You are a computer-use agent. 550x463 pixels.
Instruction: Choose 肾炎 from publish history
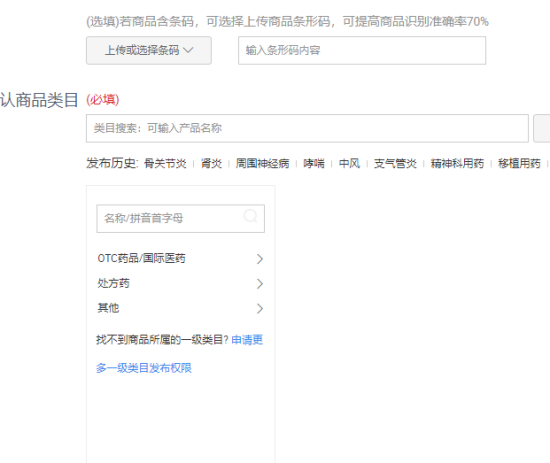click(x=212, y=163)
